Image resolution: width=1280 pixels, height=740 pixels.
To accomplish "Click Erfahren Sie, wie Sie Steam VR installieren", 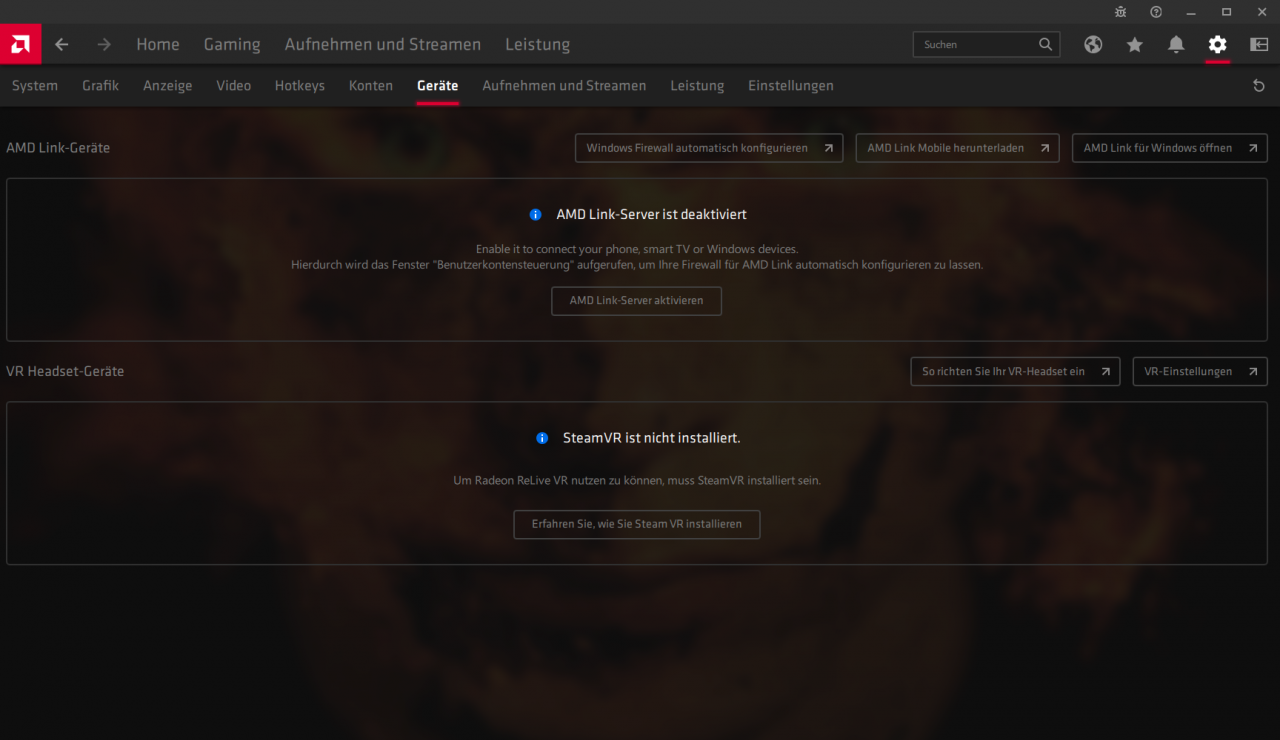I will click(637, 524).
